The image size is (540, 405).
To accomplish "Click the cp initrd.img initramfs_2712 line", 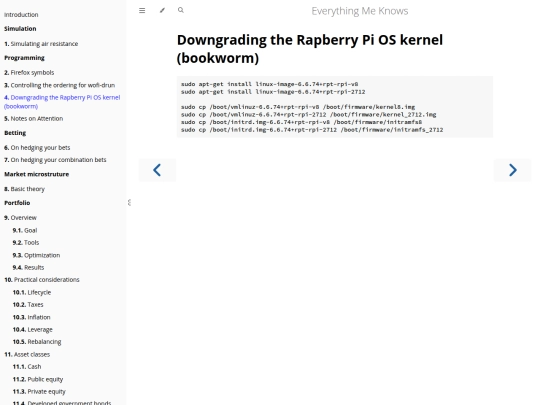I will 312,130.
